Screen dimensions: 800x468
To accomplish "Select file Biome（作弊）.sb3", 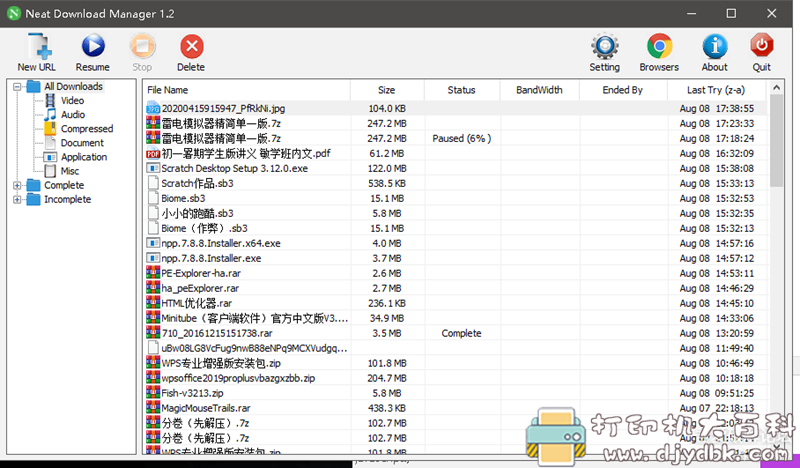I will (205, 228).
